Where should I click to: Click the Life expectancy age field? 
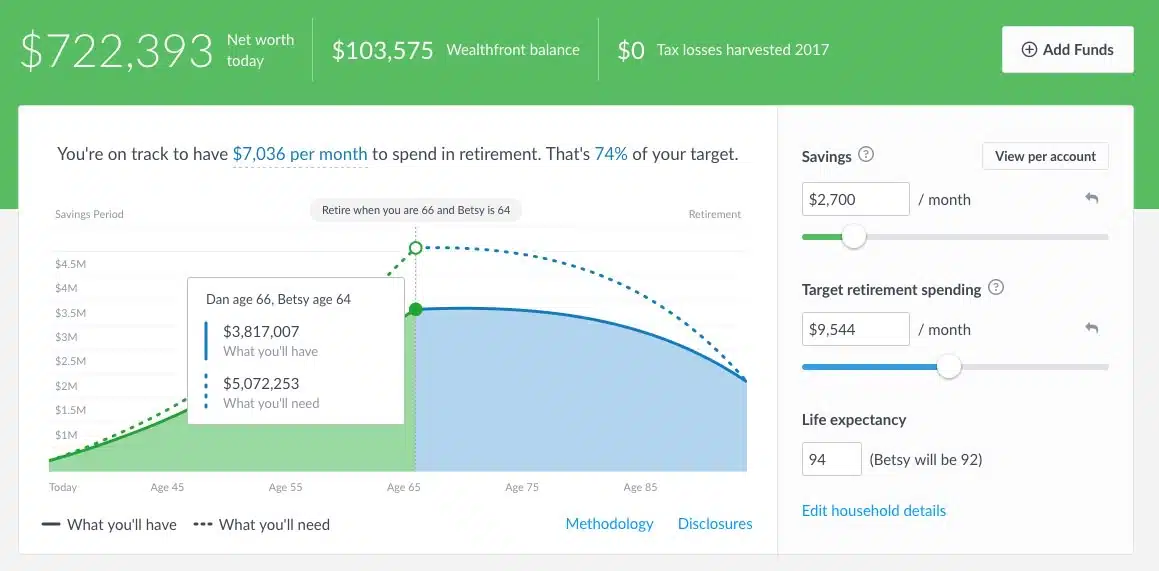click(x=831, y=459)
